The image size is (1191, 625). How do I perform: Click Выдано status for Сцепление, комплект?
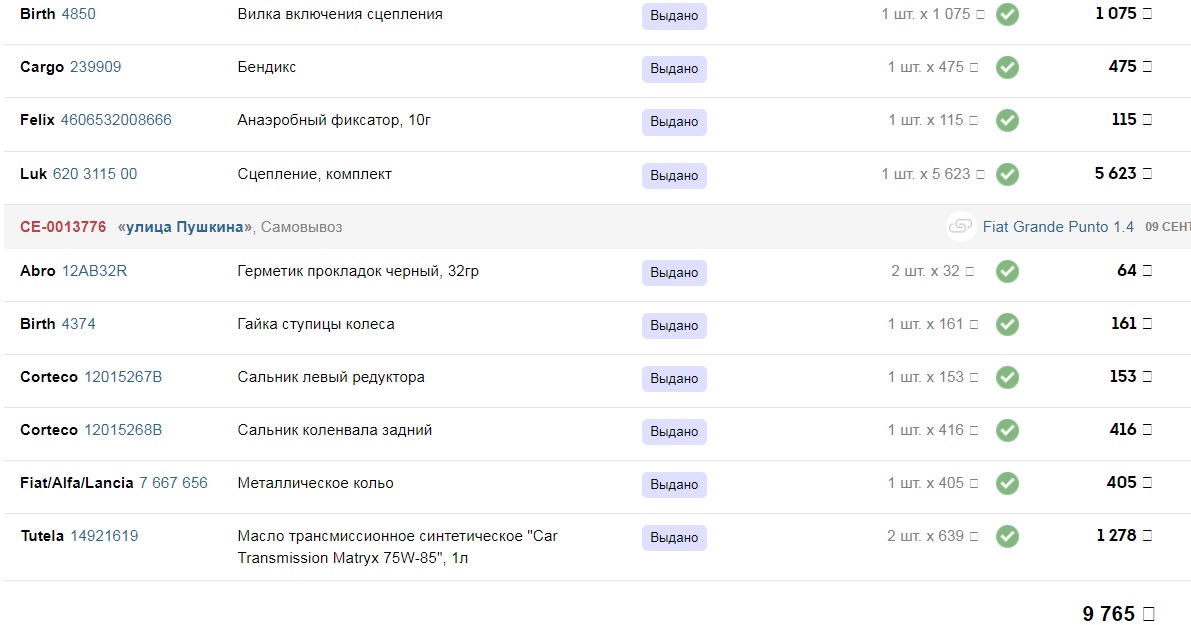[x=674, y=176]
